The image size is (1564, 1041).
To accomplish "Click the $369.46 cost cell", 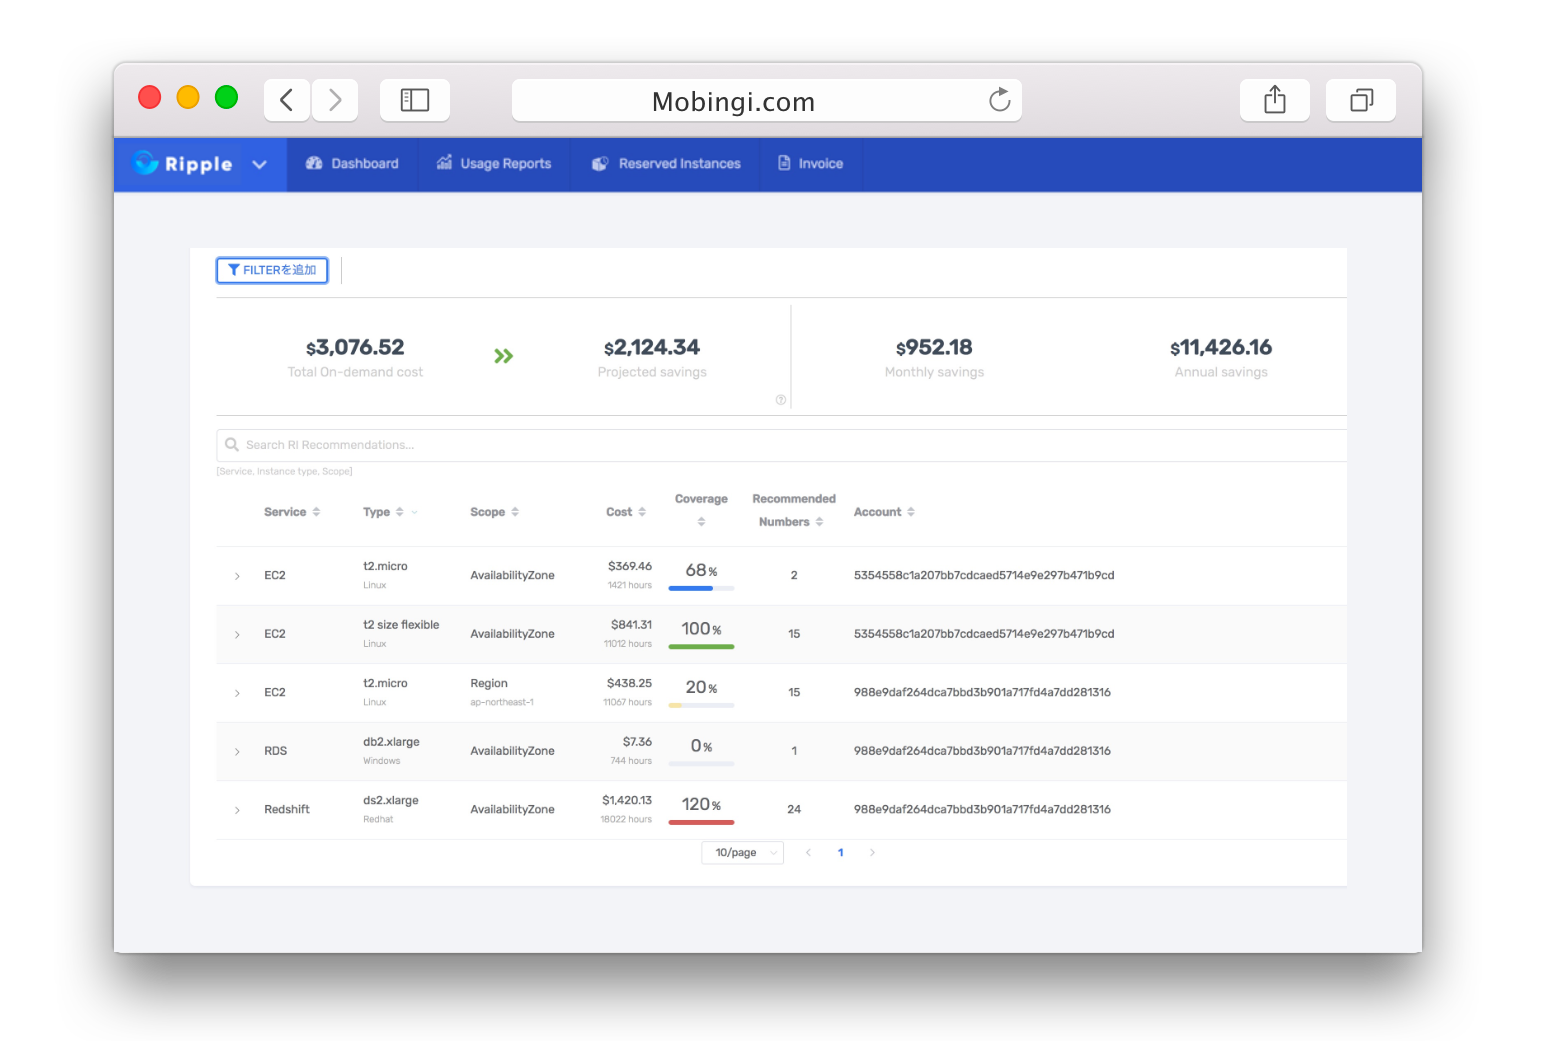I will (630, 566).
